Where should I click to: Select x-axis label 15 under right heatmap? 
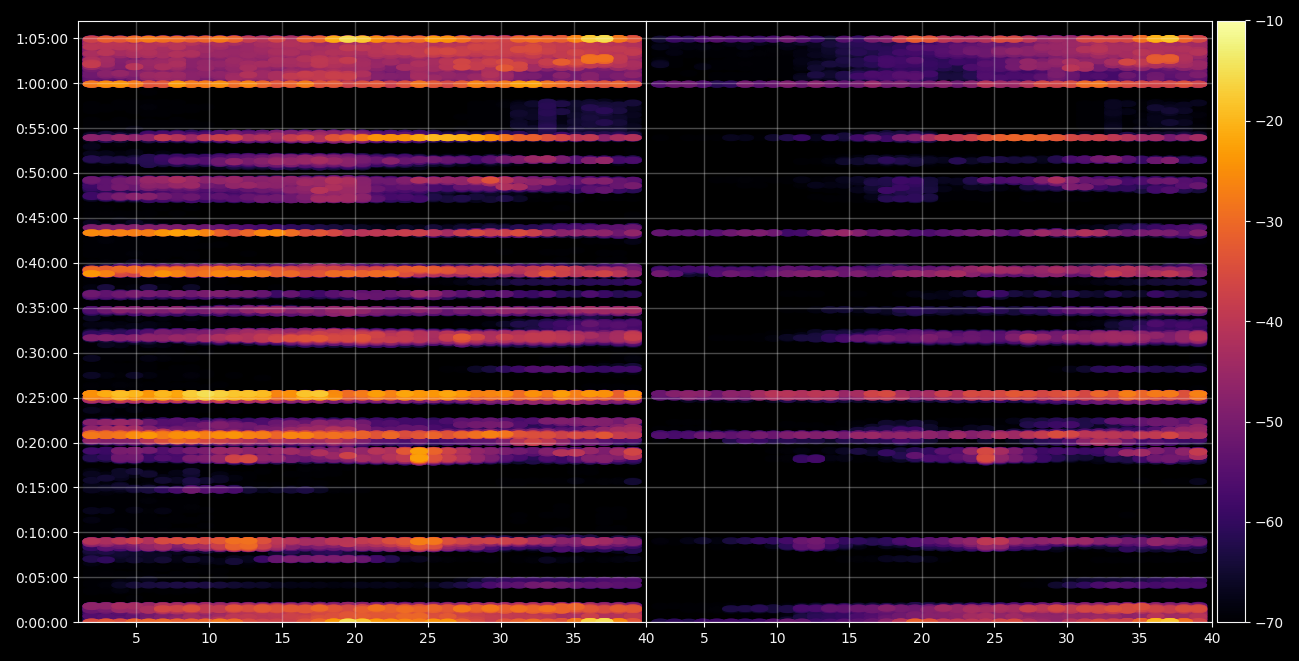pyautogui.click(x=849, y=637)
